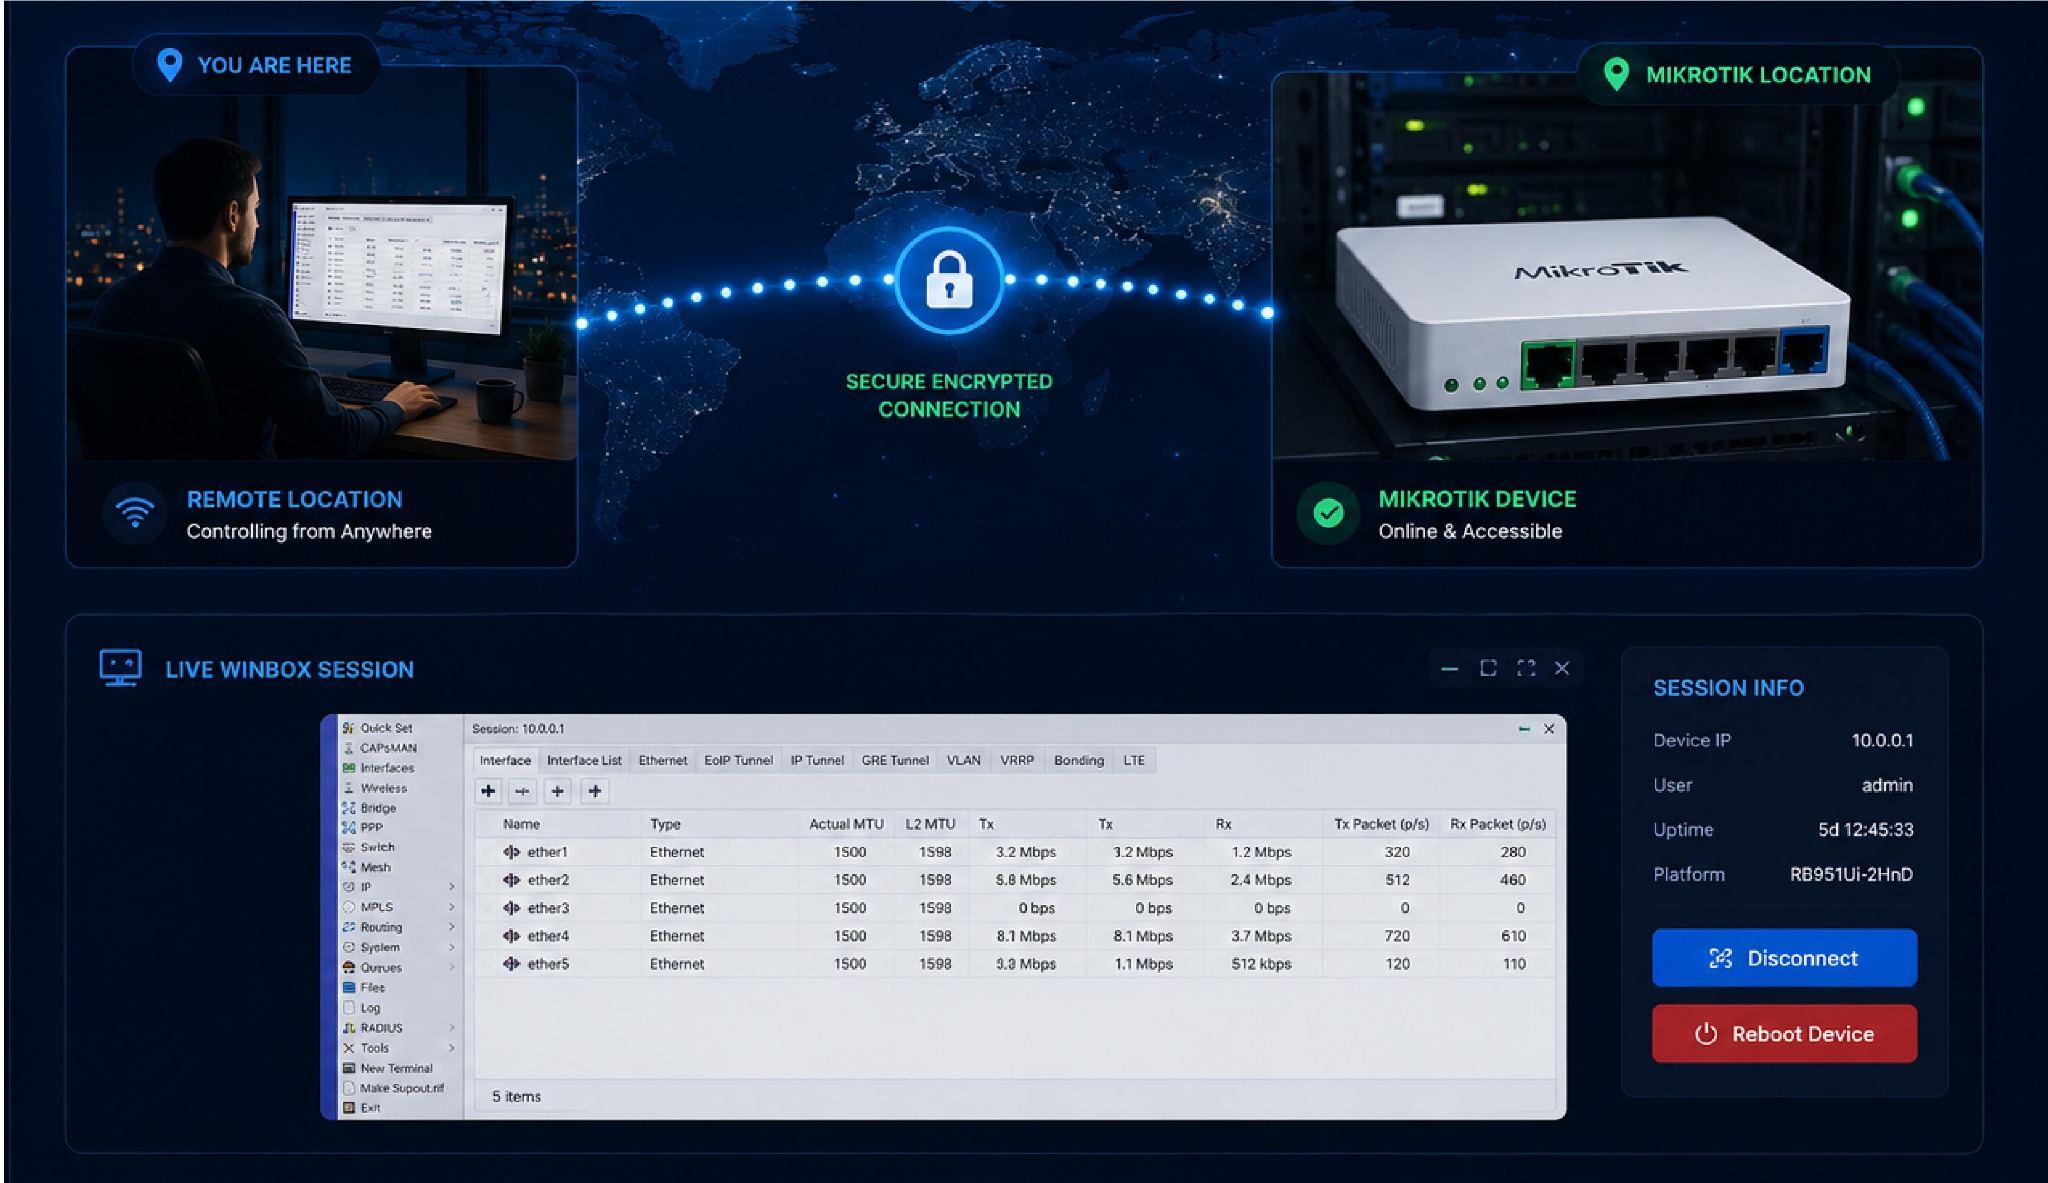Image resolution: width=2048 pixels, height=1183 pixels.
Task: Click the monitor icon beside Live Winbox Session
Action: (121, 668)
